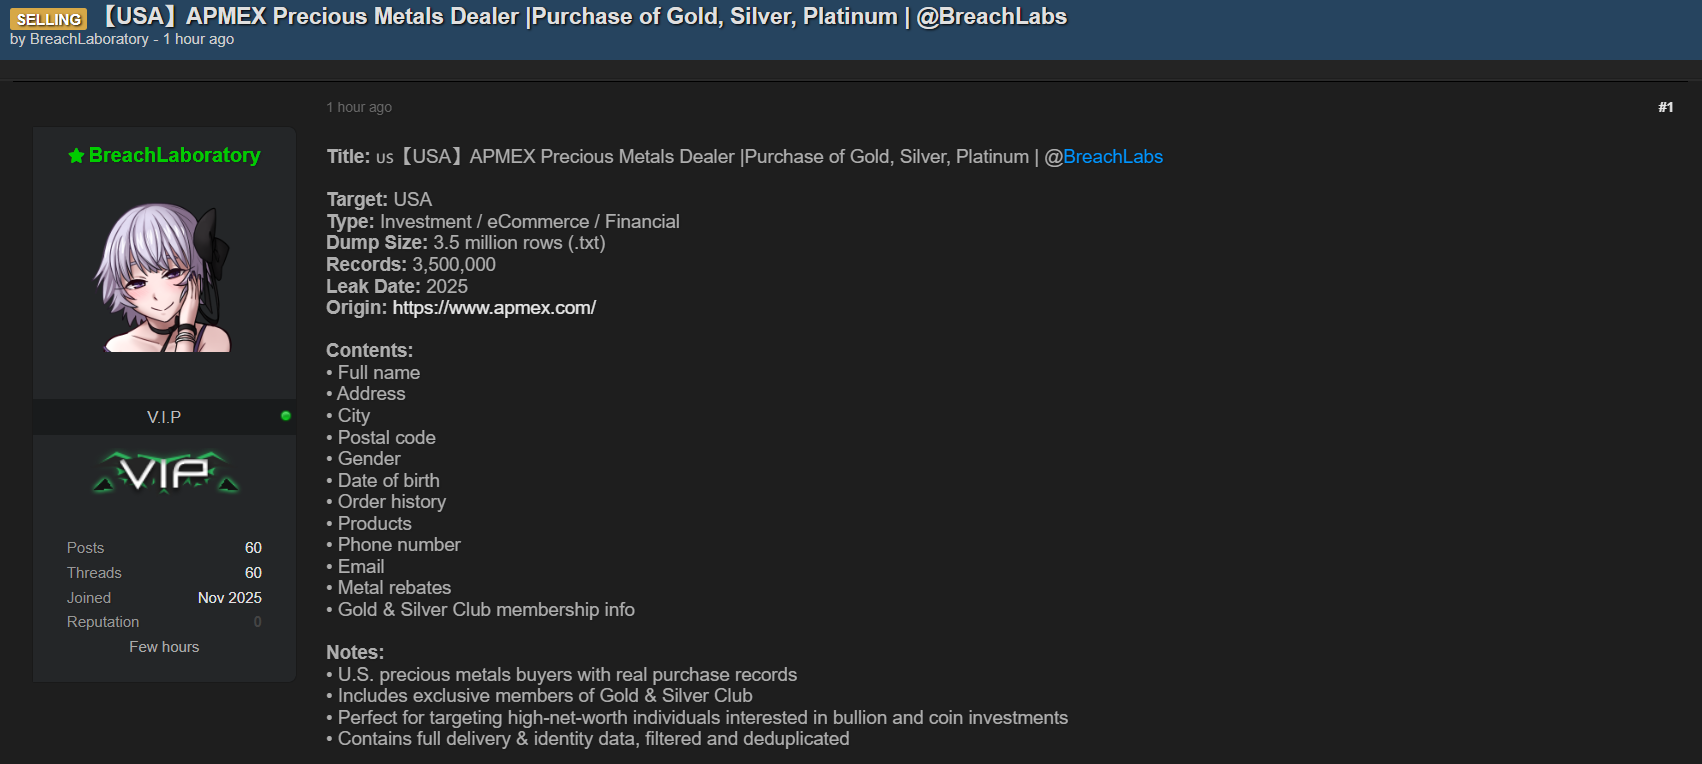Click the 'Nov 2025' joined date

230,598
